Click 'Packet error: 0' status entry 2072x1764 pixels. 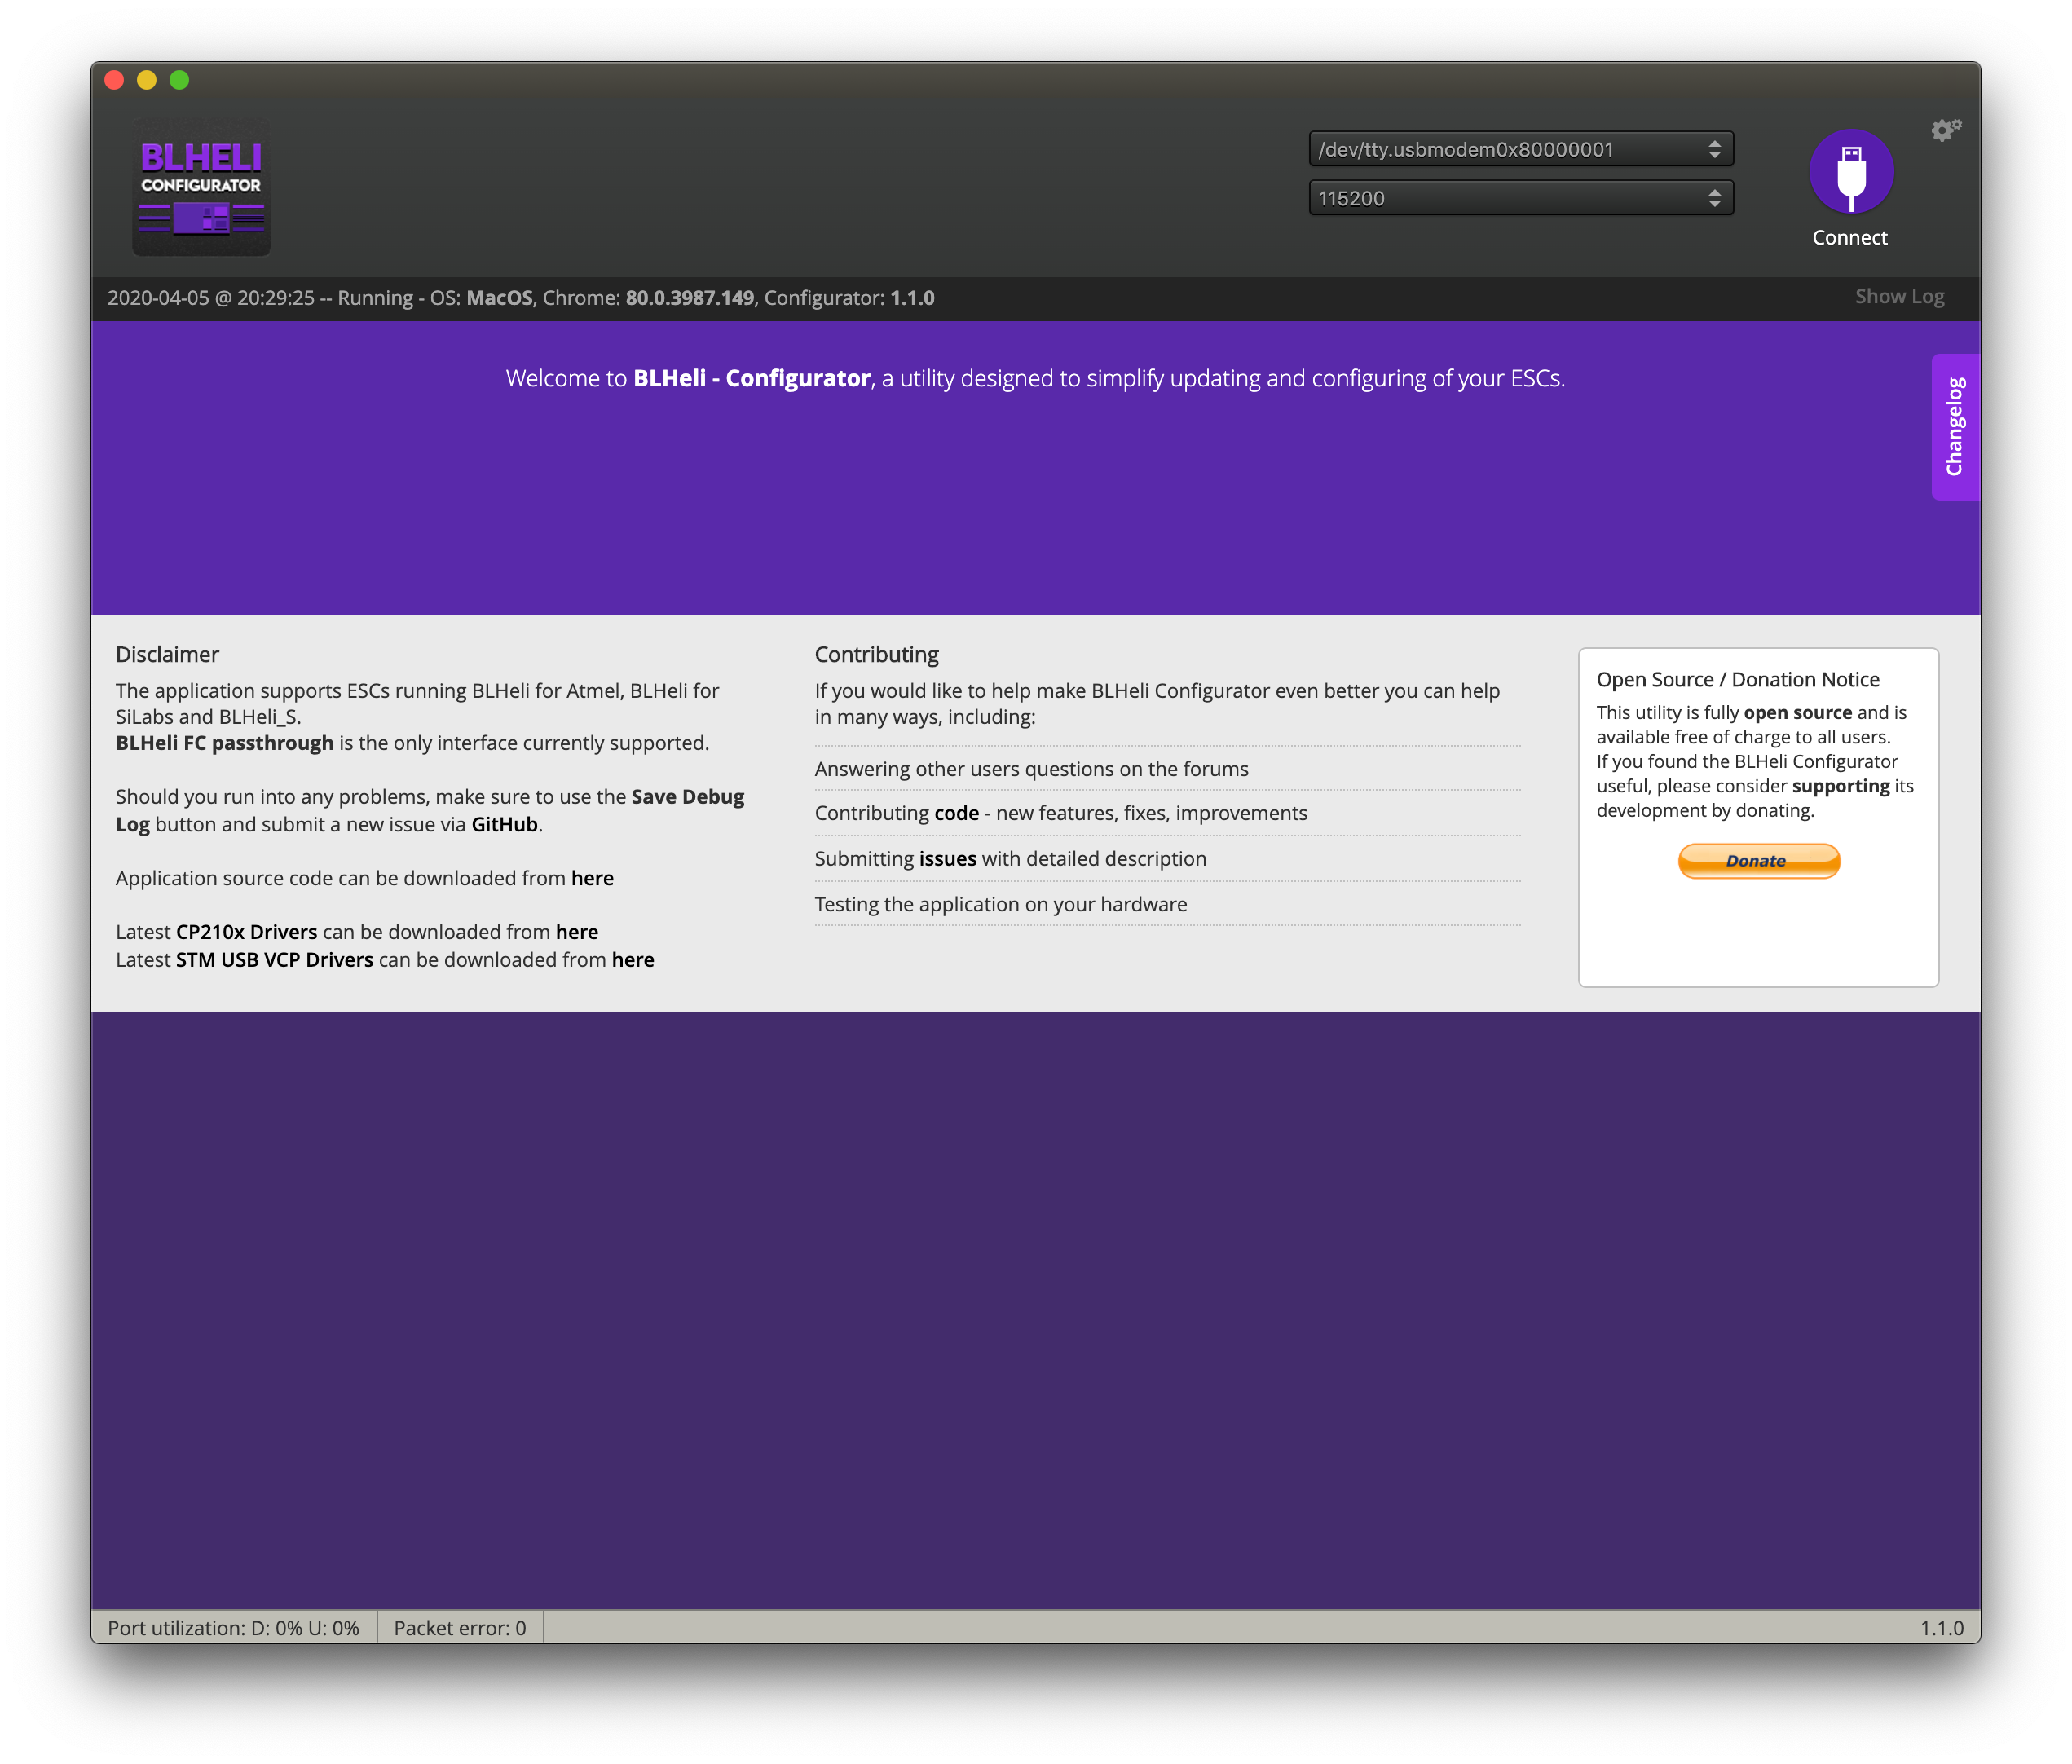(x=460, y=1628)
